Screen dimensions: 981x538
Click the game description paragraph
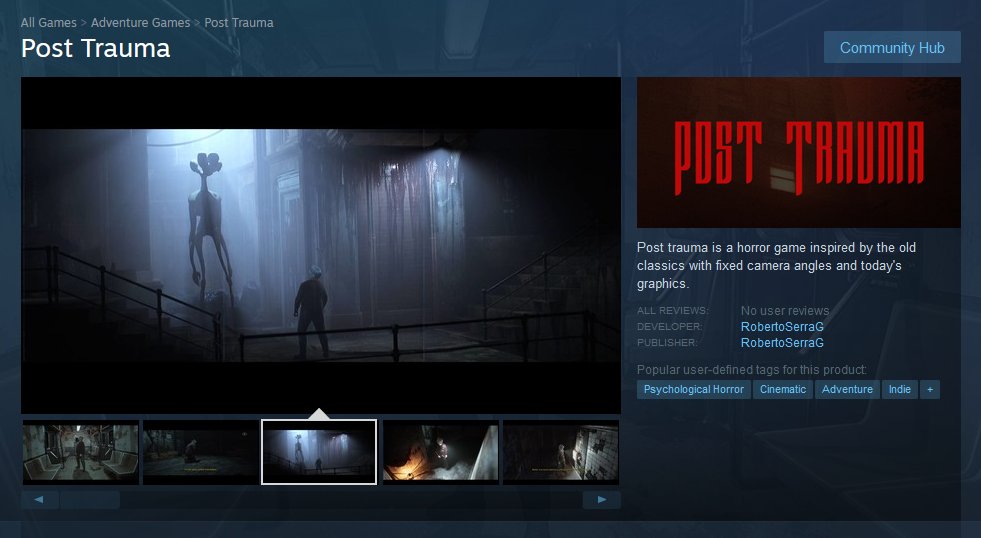point(776,265)
